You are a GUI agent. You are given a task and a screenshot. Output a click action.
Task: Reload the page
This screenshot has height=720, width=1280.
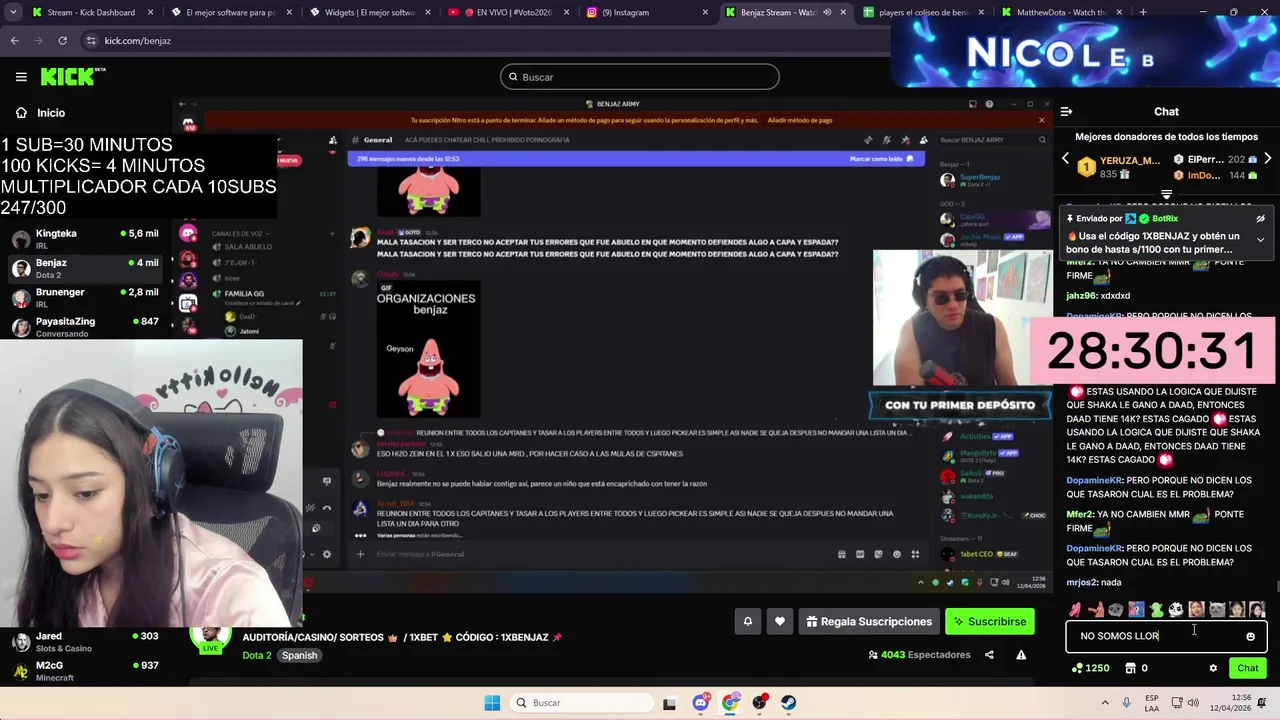pyautogui.click(x=62, y=40)
